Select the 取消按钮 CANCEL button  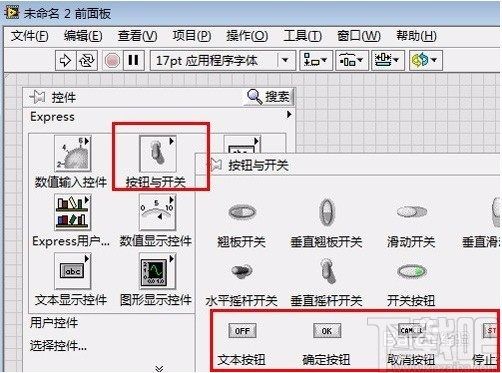(411, 331)
